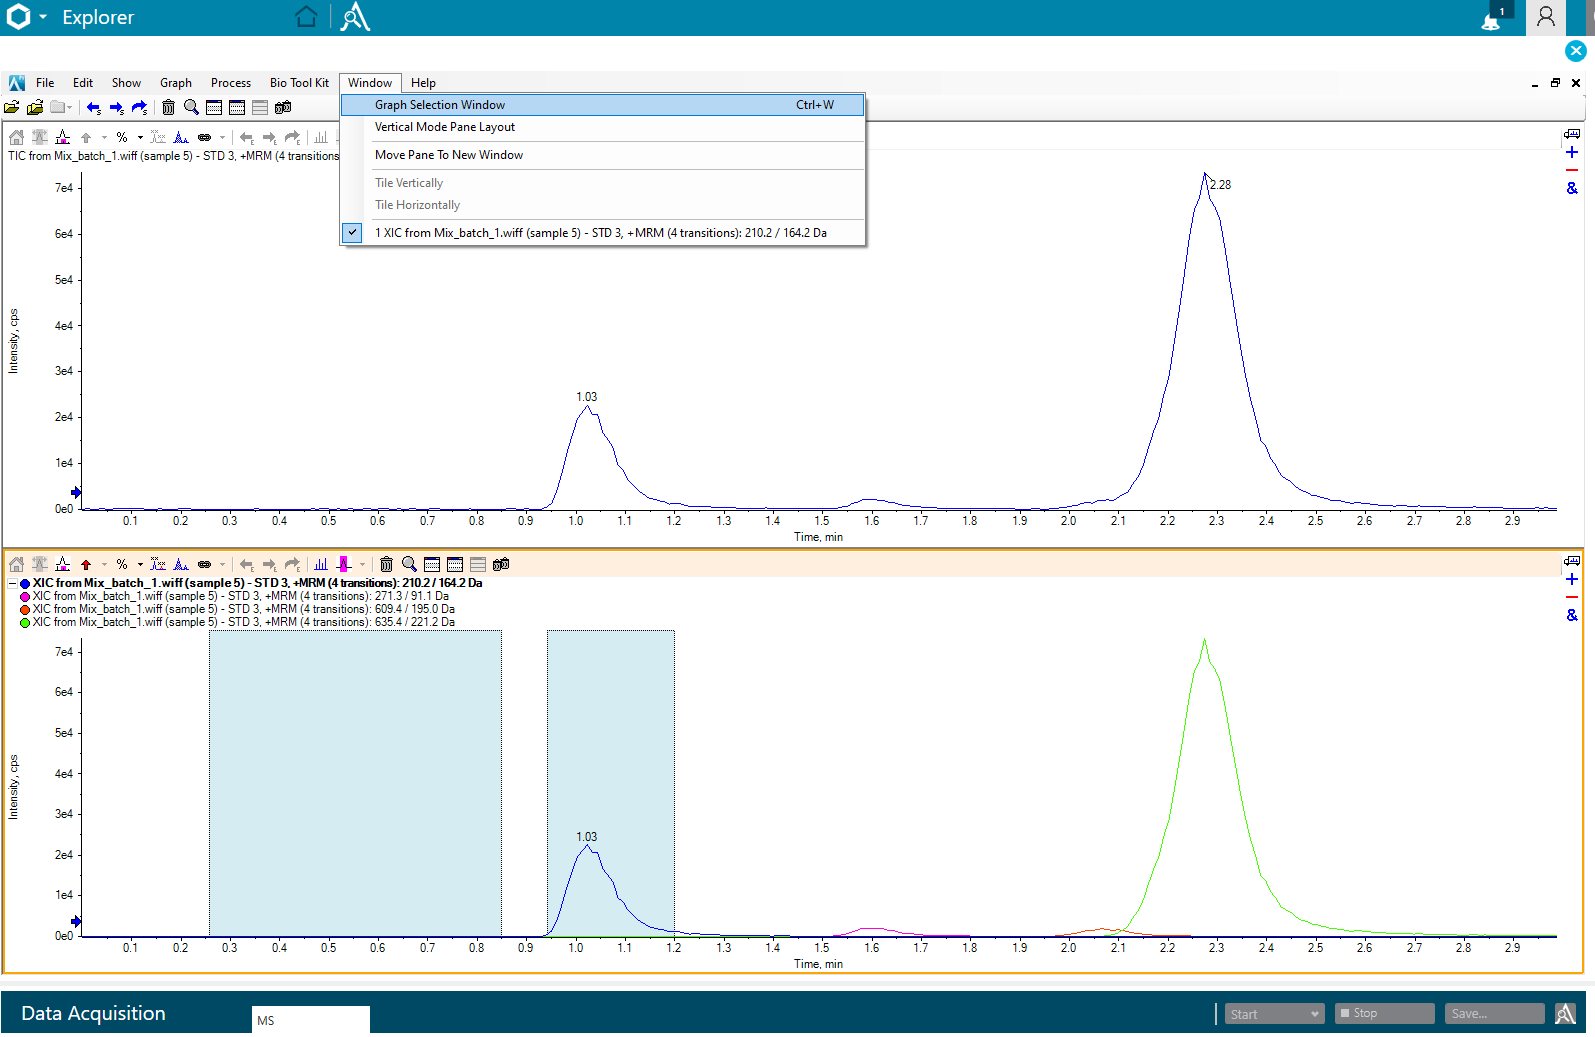Open the Help menu
This screenshot has height=1037, width=1595.
point(423,83)
